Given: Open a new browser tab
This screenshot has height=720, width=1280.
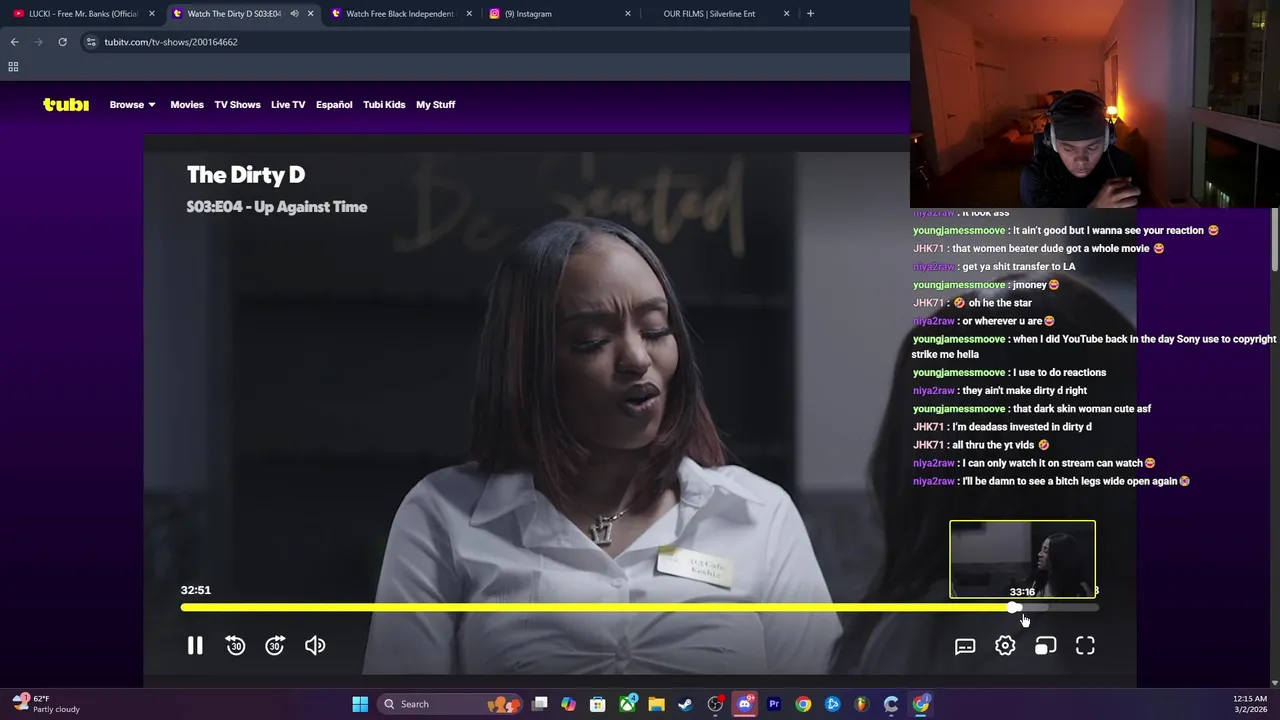Looking at the screenshot, I should 810,14.
